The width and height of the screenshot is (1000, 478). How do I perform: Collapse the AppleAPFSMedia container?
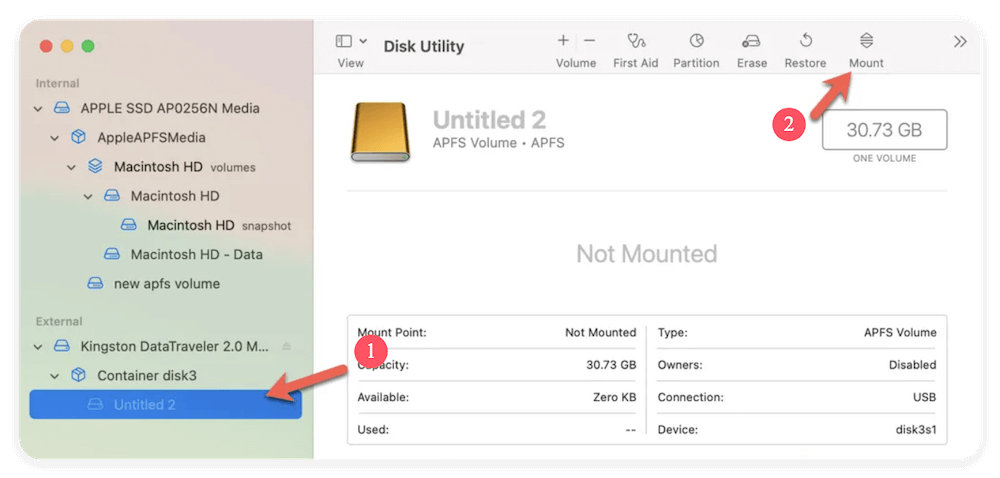click(x=55, y=138)
